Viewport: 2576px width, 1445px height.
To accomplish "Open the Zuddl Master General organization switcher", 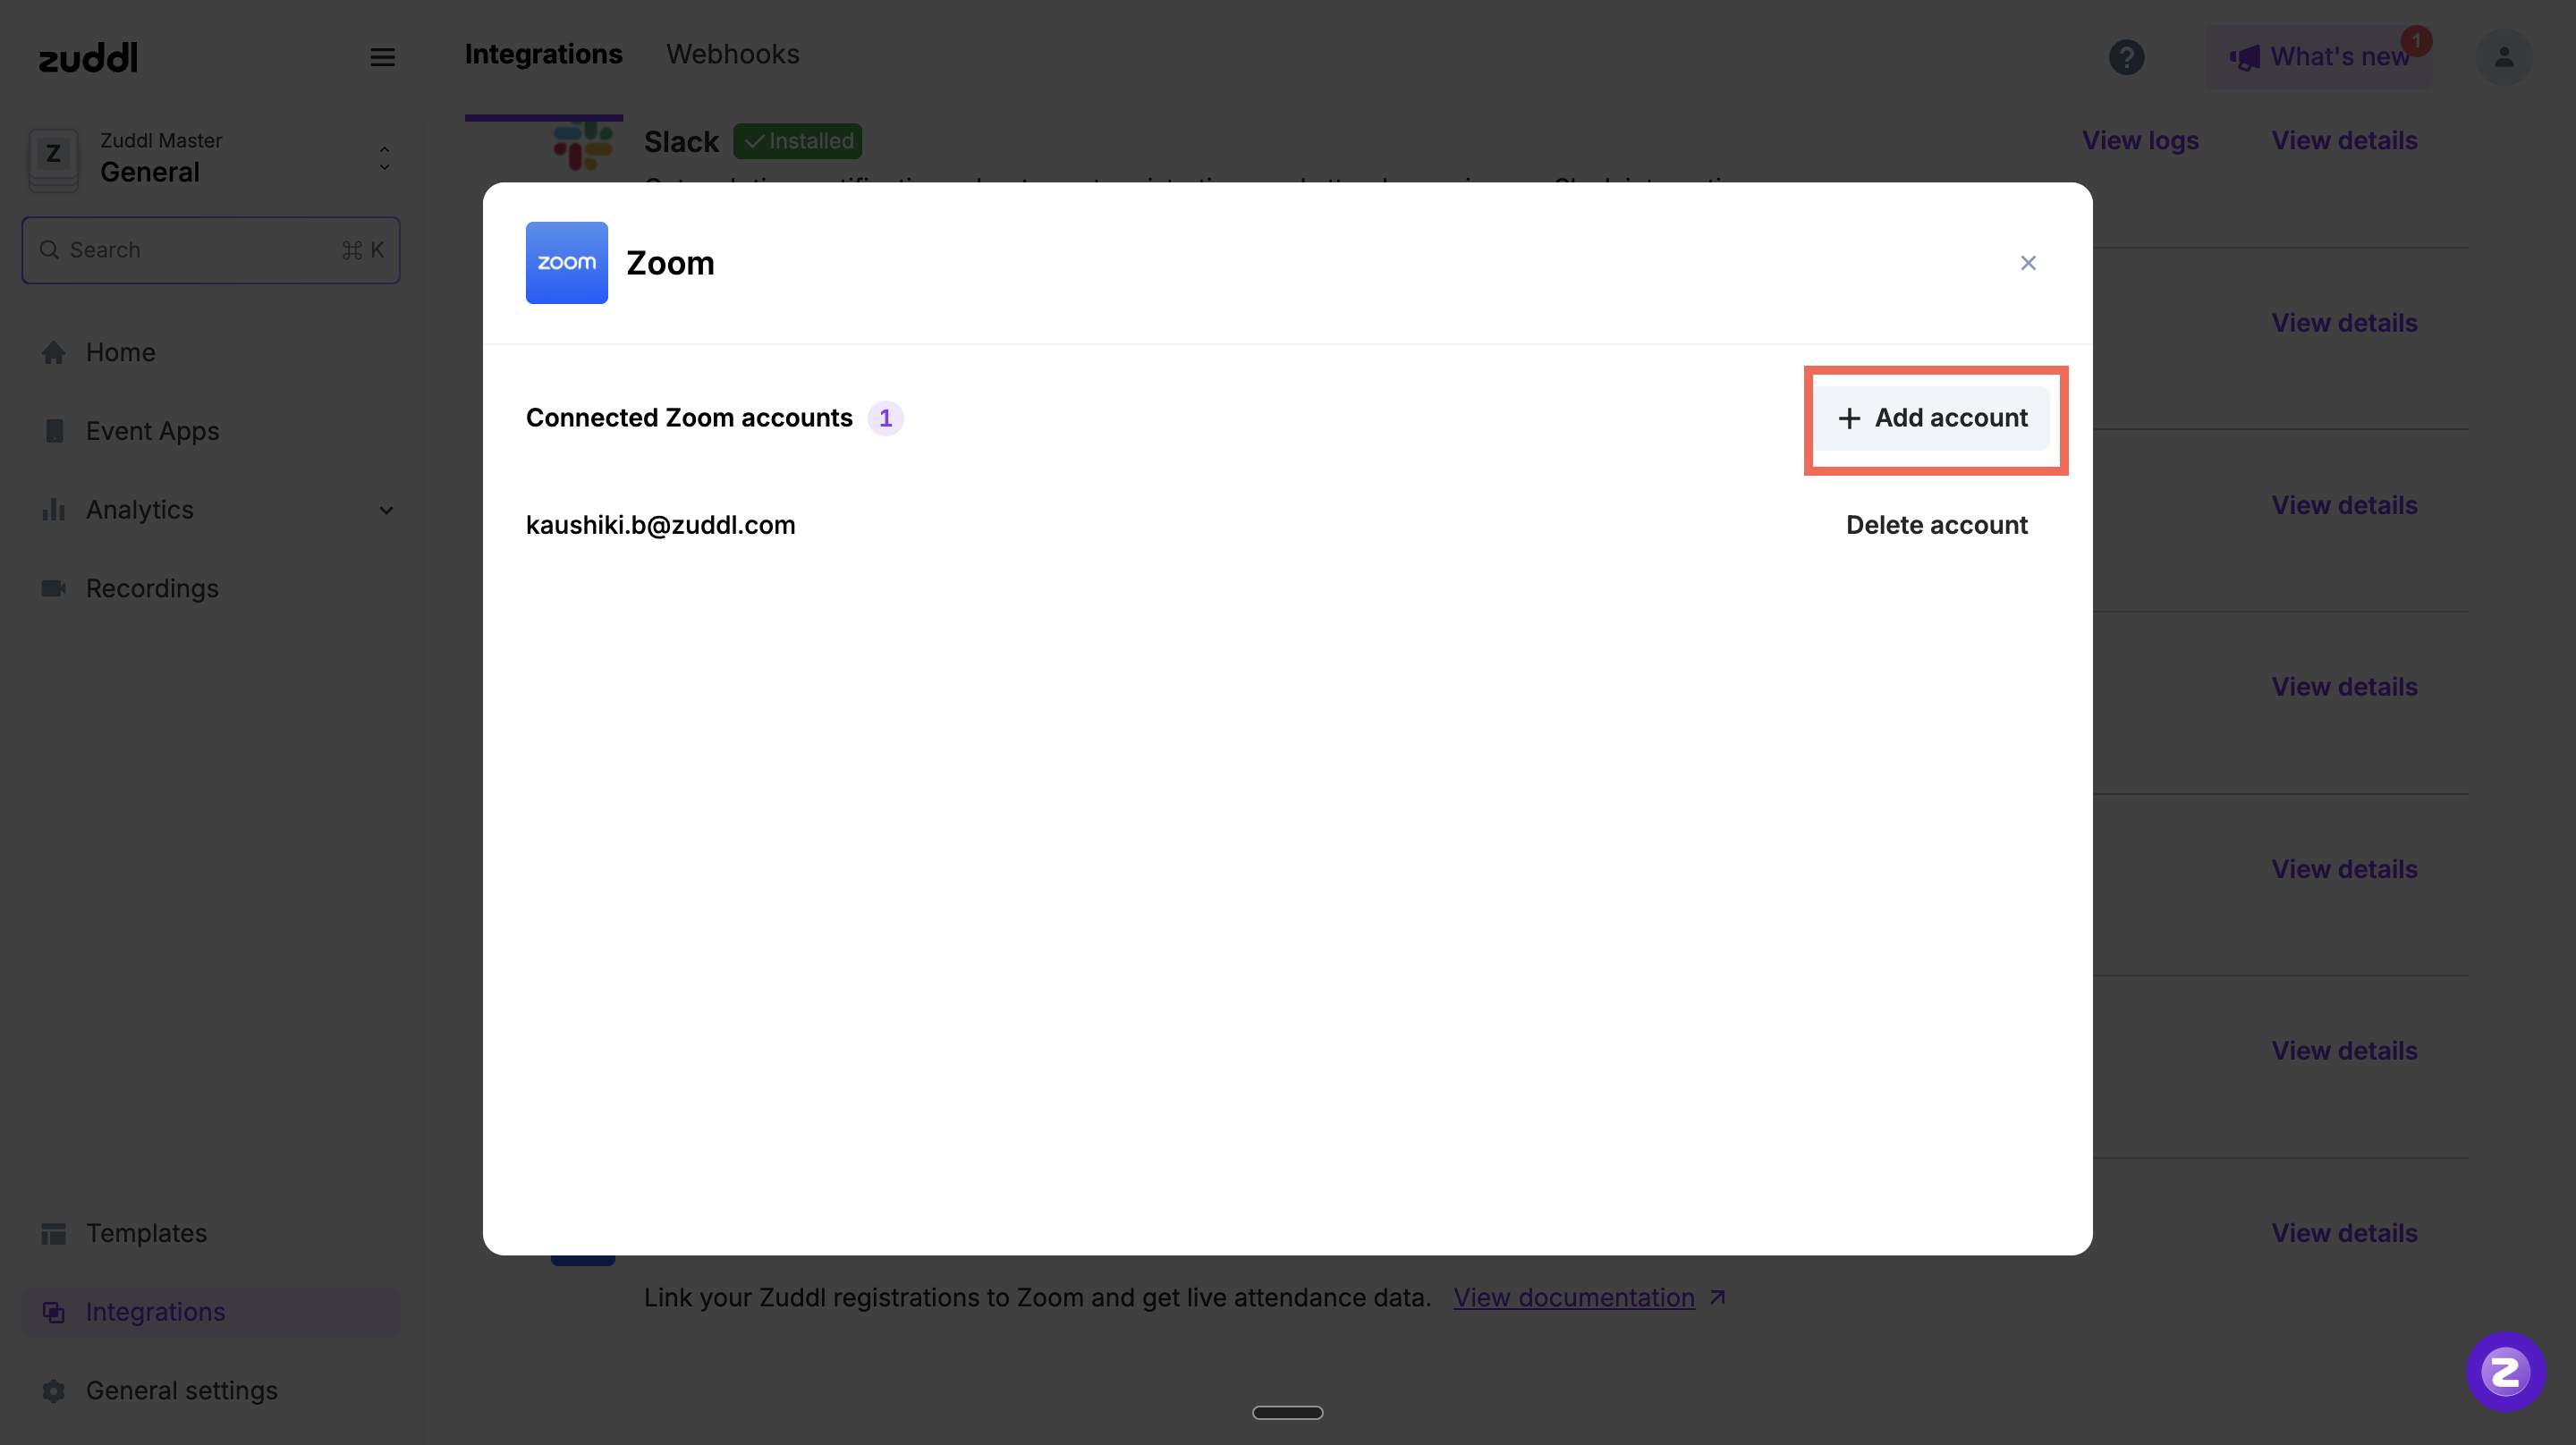I will 211,159.
